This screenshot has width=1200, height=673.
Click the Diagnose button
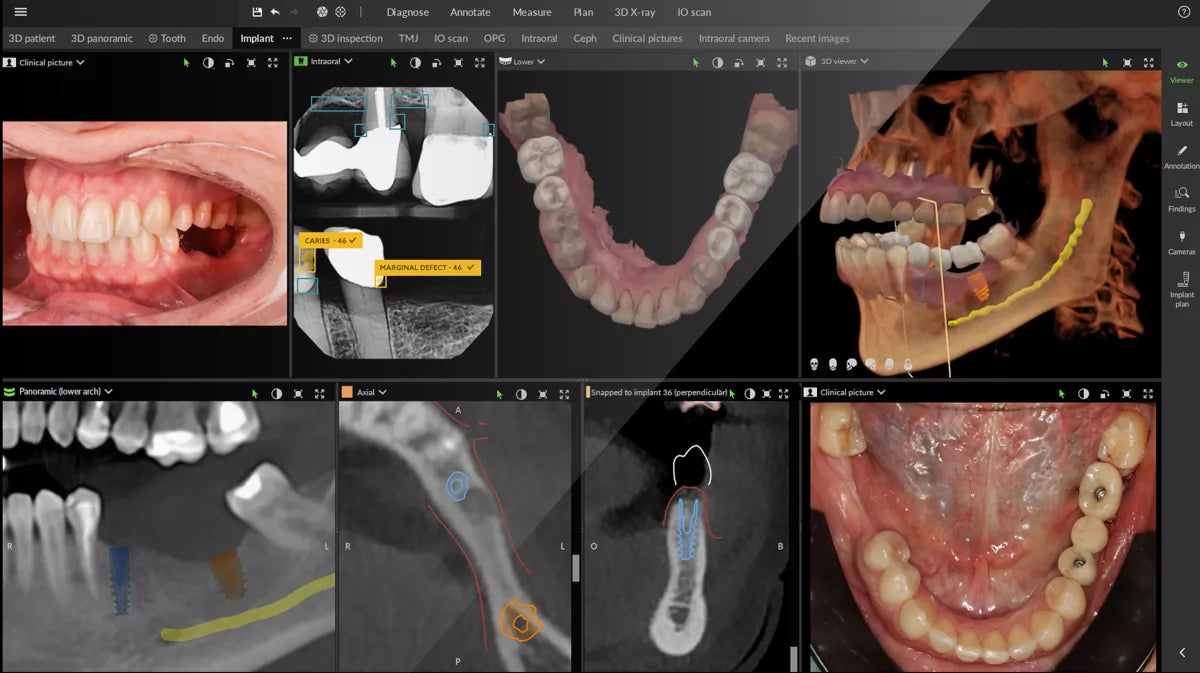408,12
